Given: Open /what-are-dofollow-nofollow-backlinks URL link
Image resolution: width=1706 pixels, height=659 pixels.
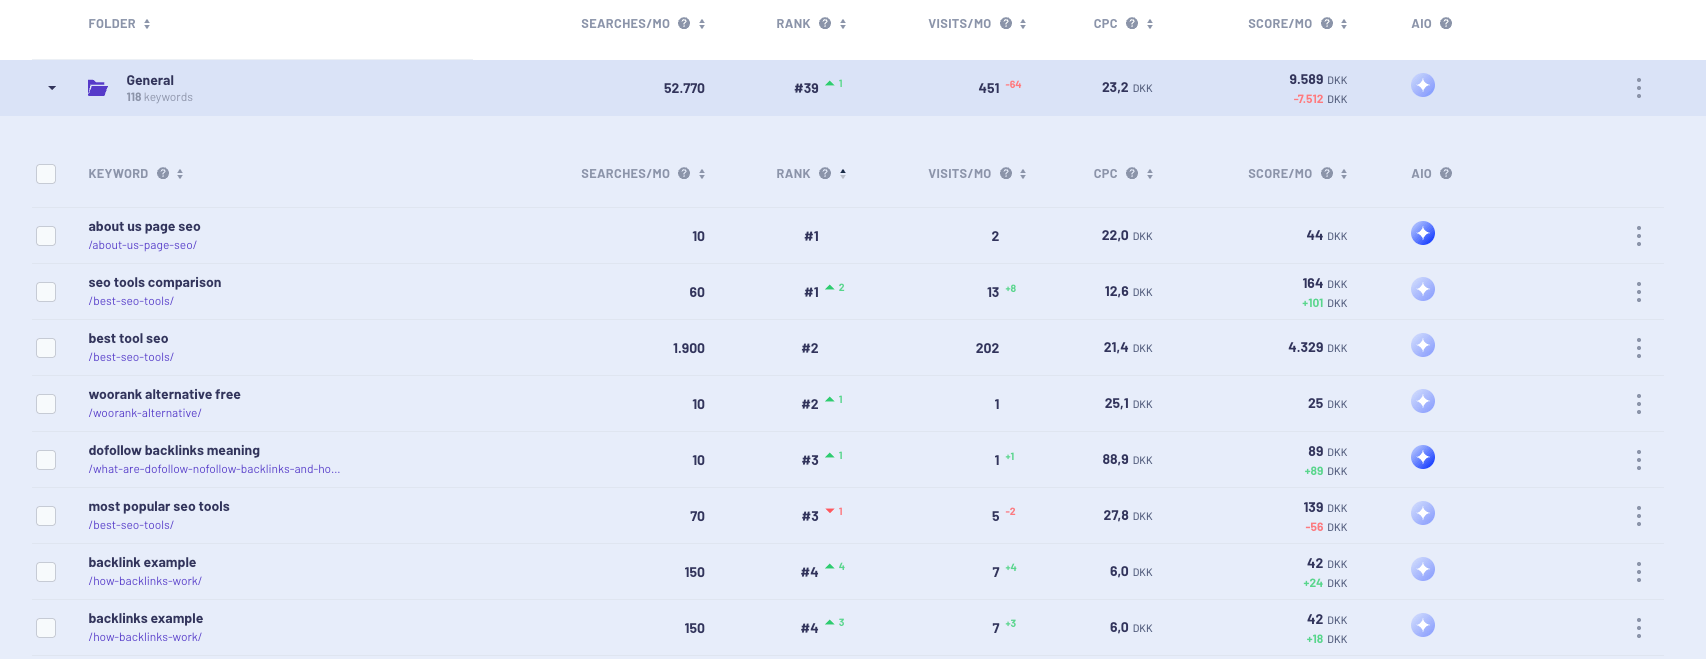Looking at the screenshot, I should [x=214, y=469].
